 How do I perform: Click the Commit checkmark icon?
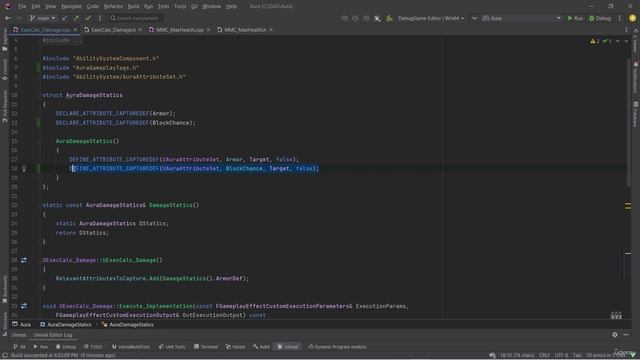88,18
